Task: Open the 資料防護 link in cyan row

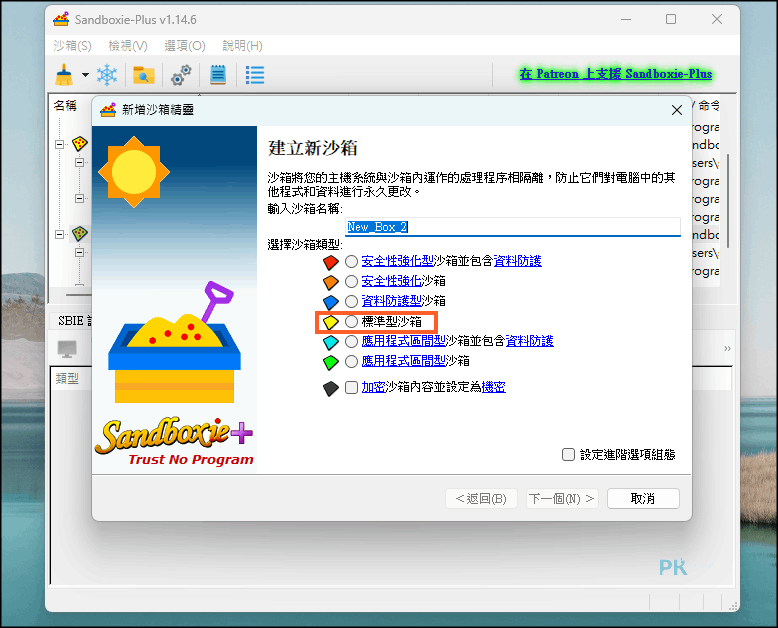Action: point(529,341)
